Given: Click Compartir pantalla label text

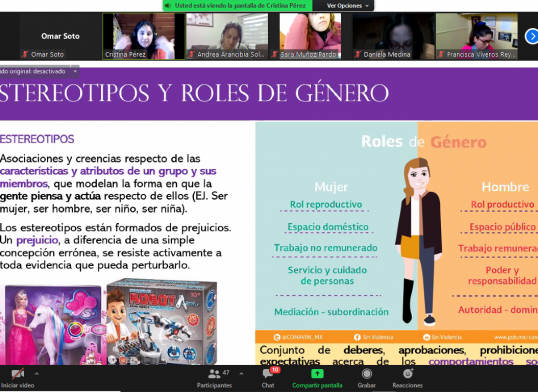Looking at the screenshot, I should (x=317, y=385).
